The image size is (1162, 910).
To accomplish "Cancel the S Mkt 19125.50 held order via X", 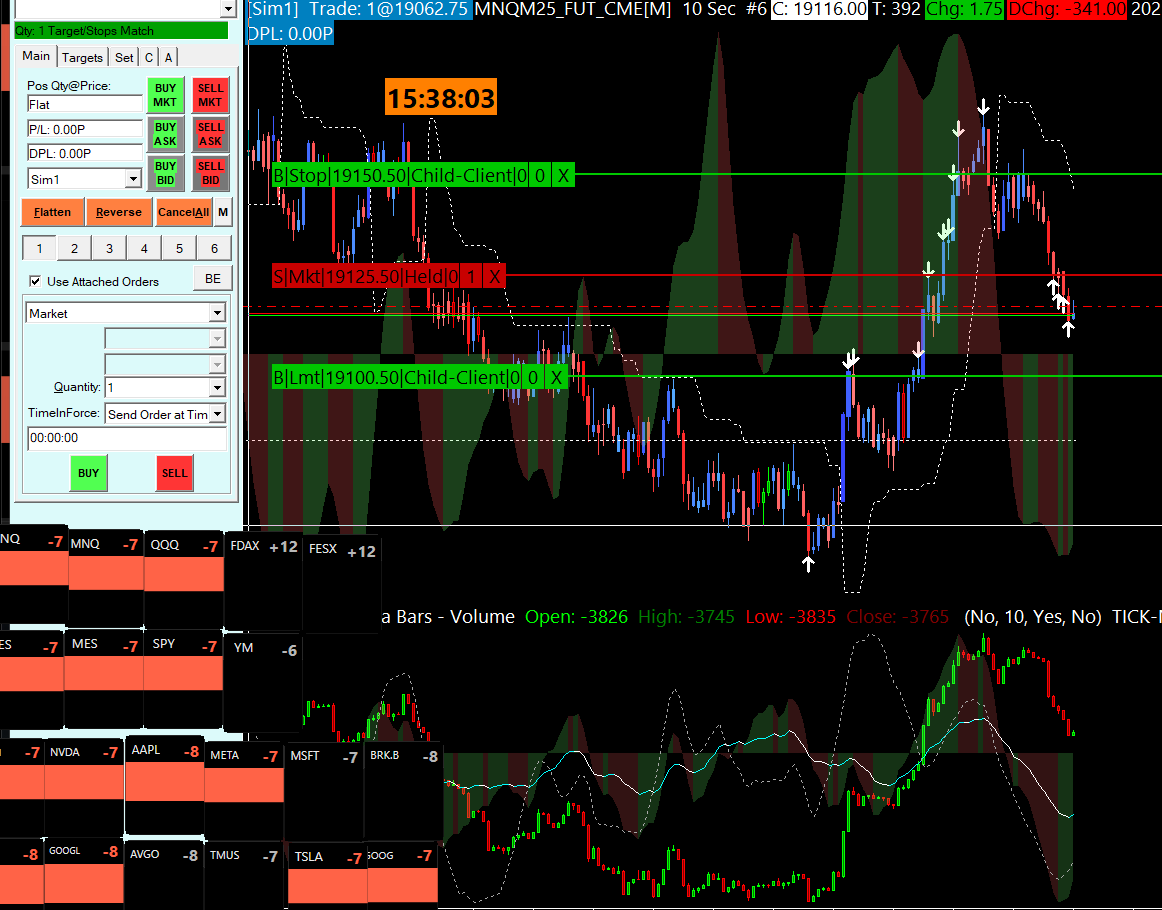I will pos(495,278).
